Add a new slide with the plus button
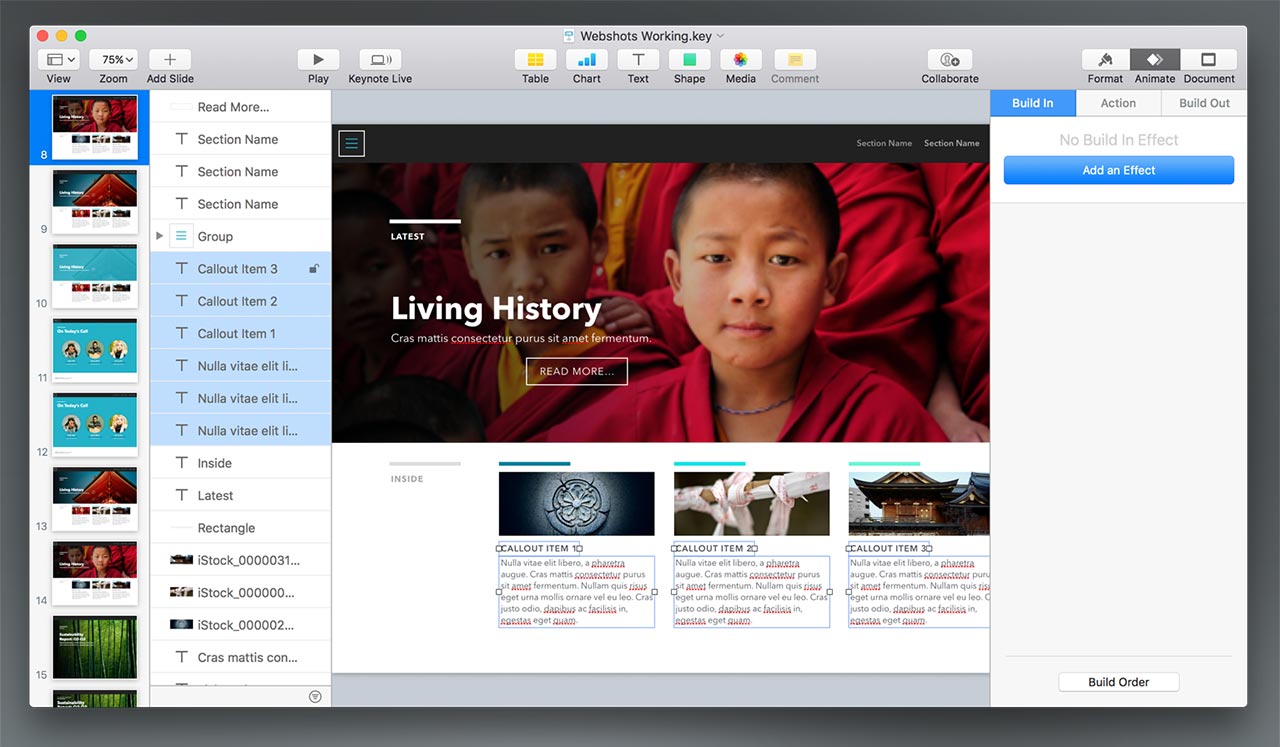Image resolution: width=1280 pixels, height=747 pixels. click(x=170, y=60)
